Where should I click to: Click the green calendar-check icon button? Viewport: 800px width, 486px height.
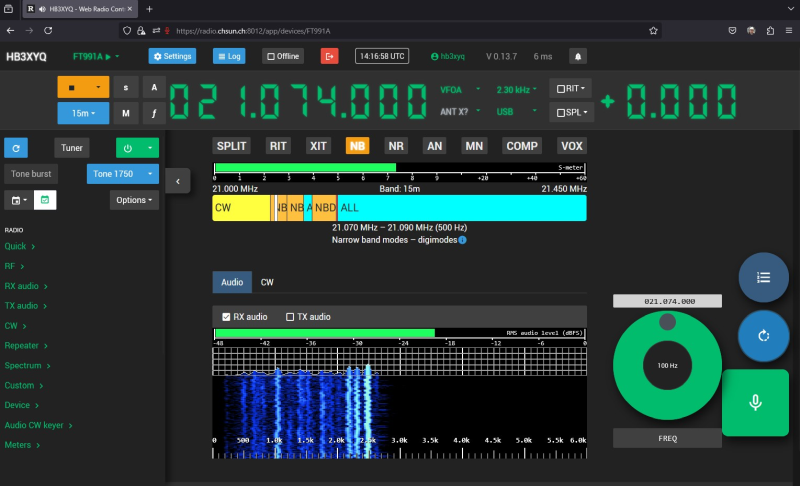(x=44, y=200)
